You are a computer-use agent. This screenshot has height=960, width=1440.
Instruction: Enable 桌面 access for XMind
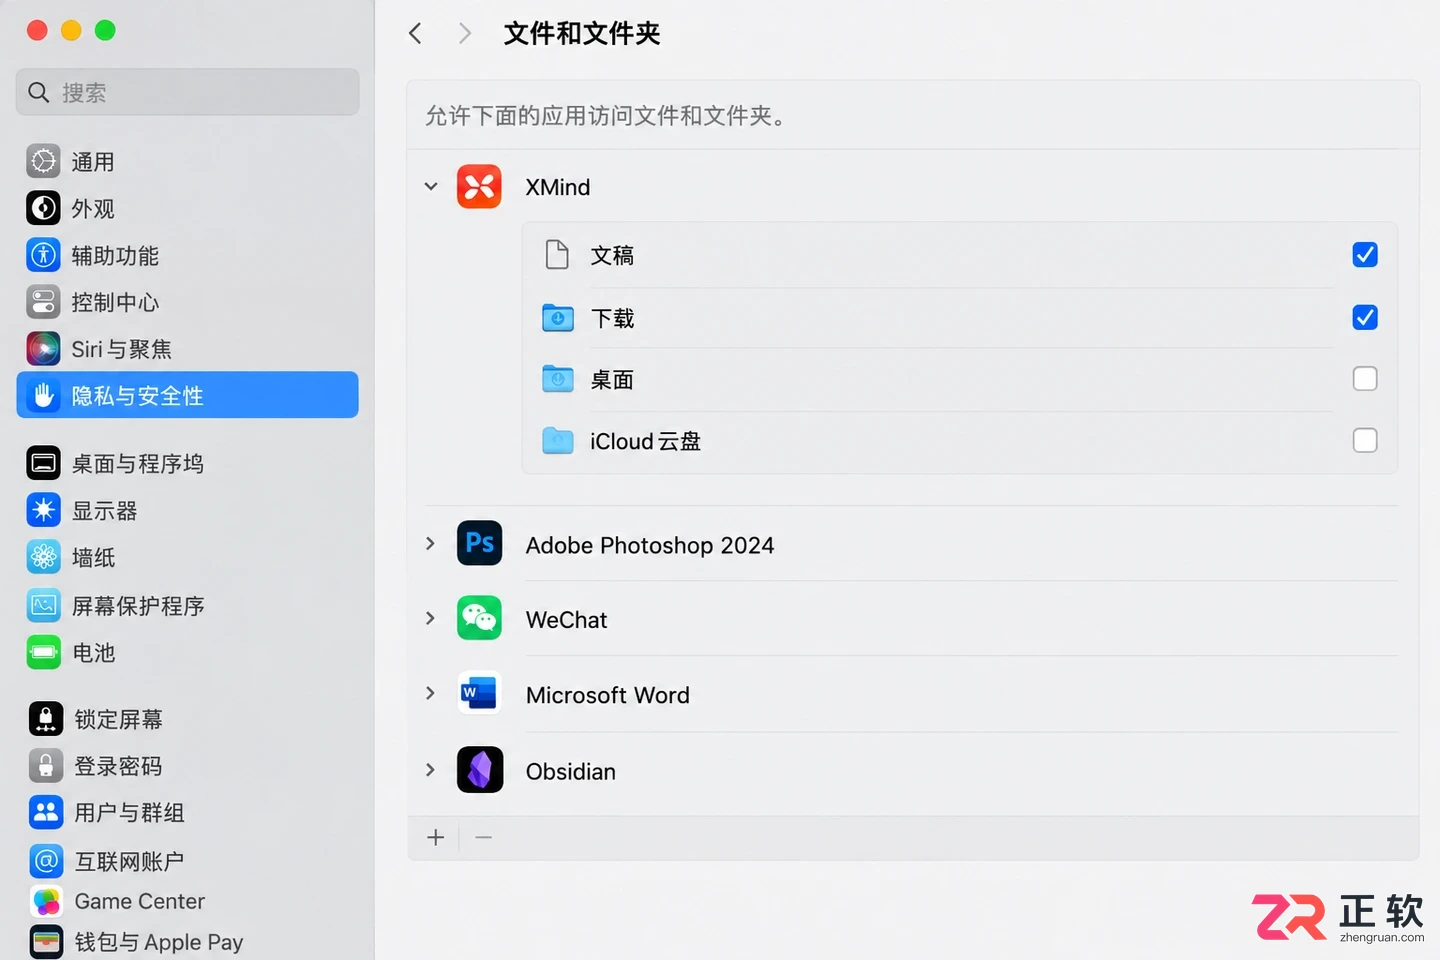[x=1365, y=379]
